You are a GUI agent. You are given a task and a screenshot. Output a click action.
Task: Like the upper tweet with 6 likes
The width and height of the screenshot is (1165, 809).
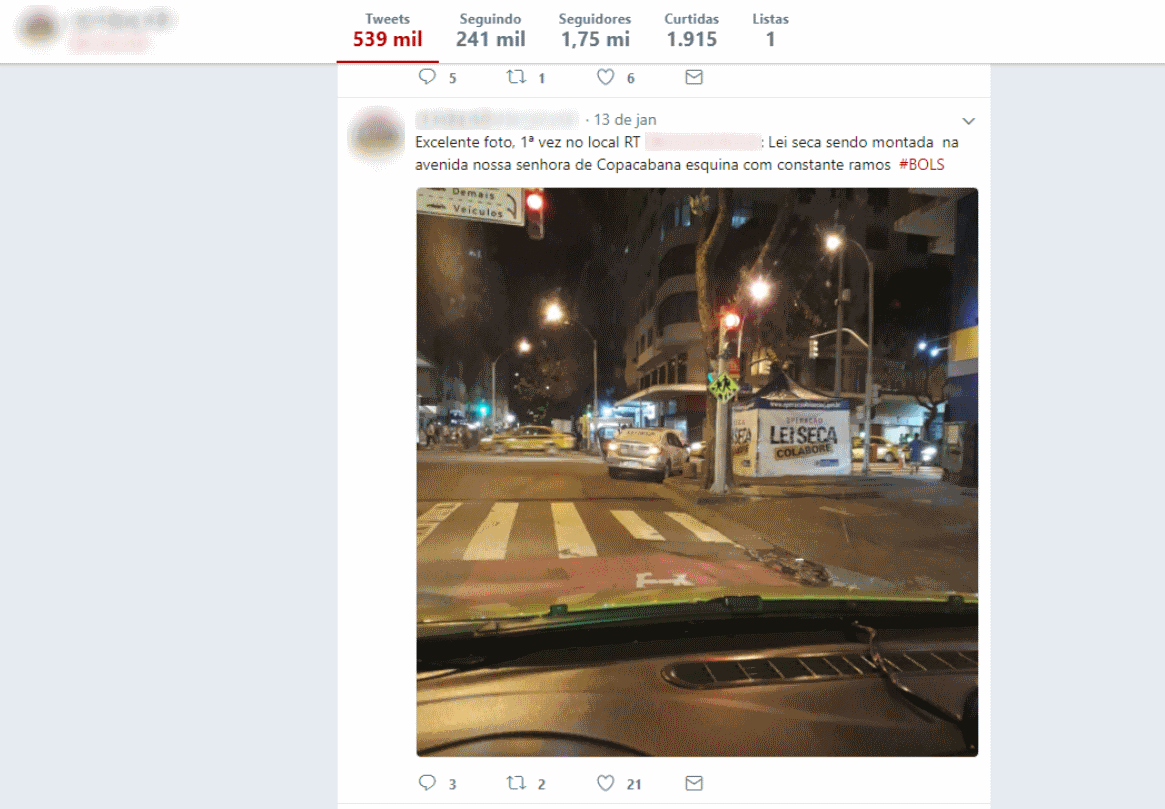[x=606, y=77]
